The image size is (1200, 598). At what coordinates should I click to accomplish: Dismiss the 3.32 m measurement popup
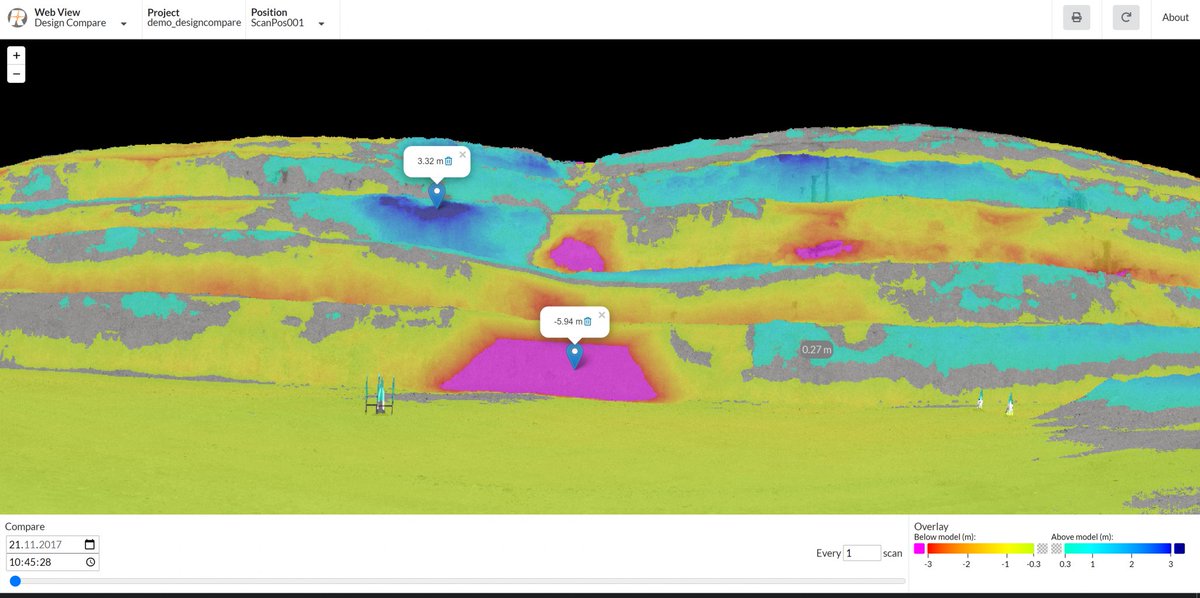click(x=462, y=155)
